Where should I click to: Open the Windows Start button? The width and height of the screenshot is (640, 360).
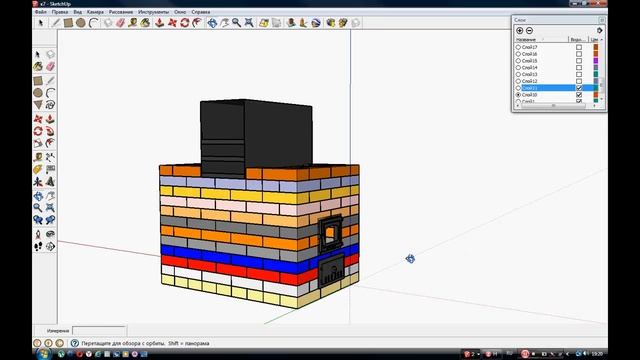pyautogui.click(x=43, y=354)
